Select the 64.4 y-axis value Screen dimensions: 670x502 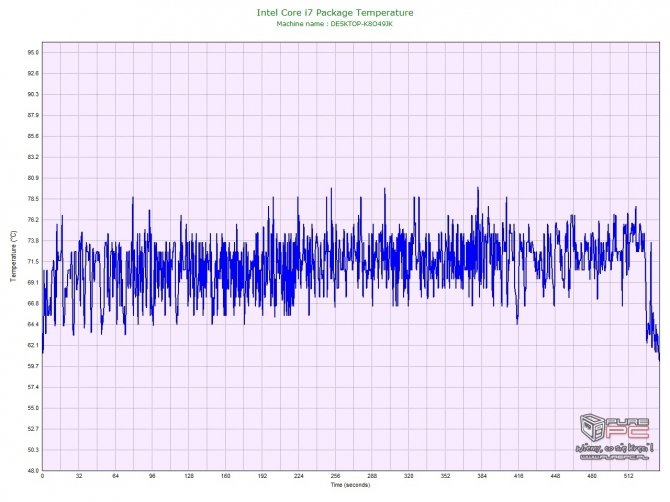(33, 325)
